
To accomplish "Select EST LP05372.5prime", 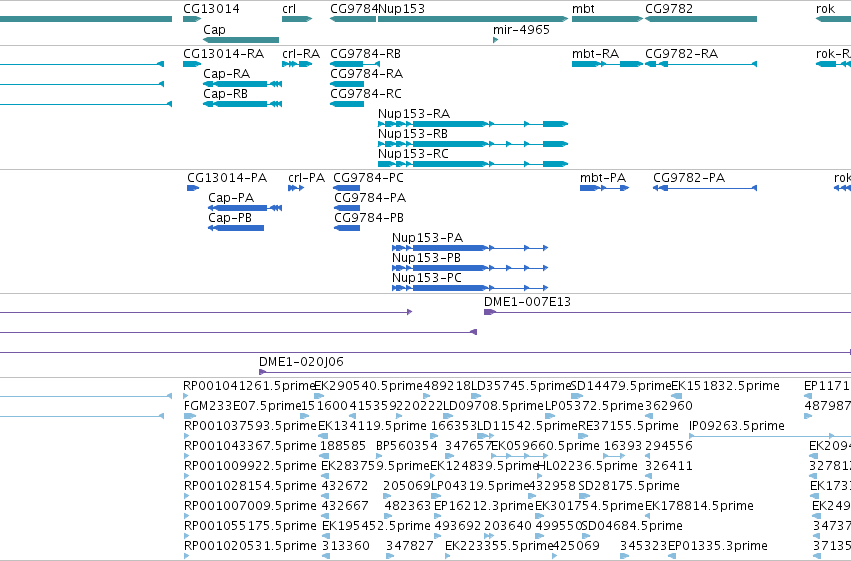I will (x=594, y=406).
